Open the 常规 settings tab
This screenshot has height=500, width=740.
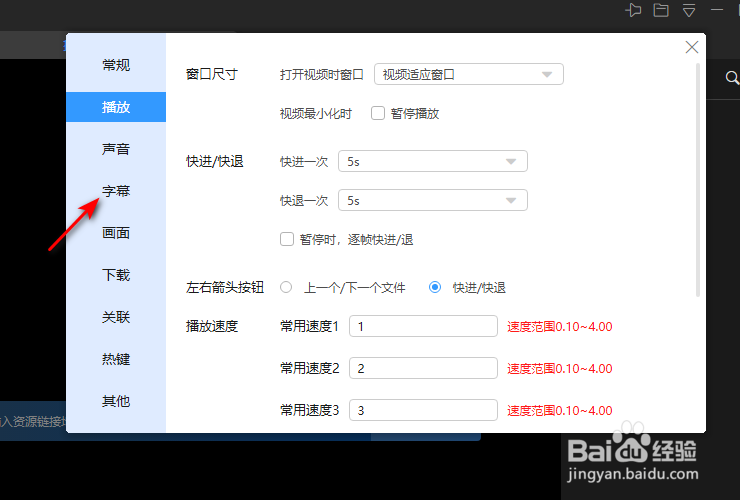point(116,65)
